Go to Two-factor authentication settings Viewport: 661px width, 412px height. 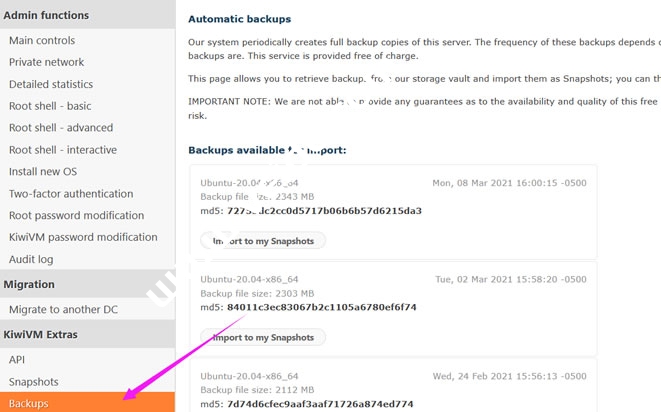[x=71, y=194]
